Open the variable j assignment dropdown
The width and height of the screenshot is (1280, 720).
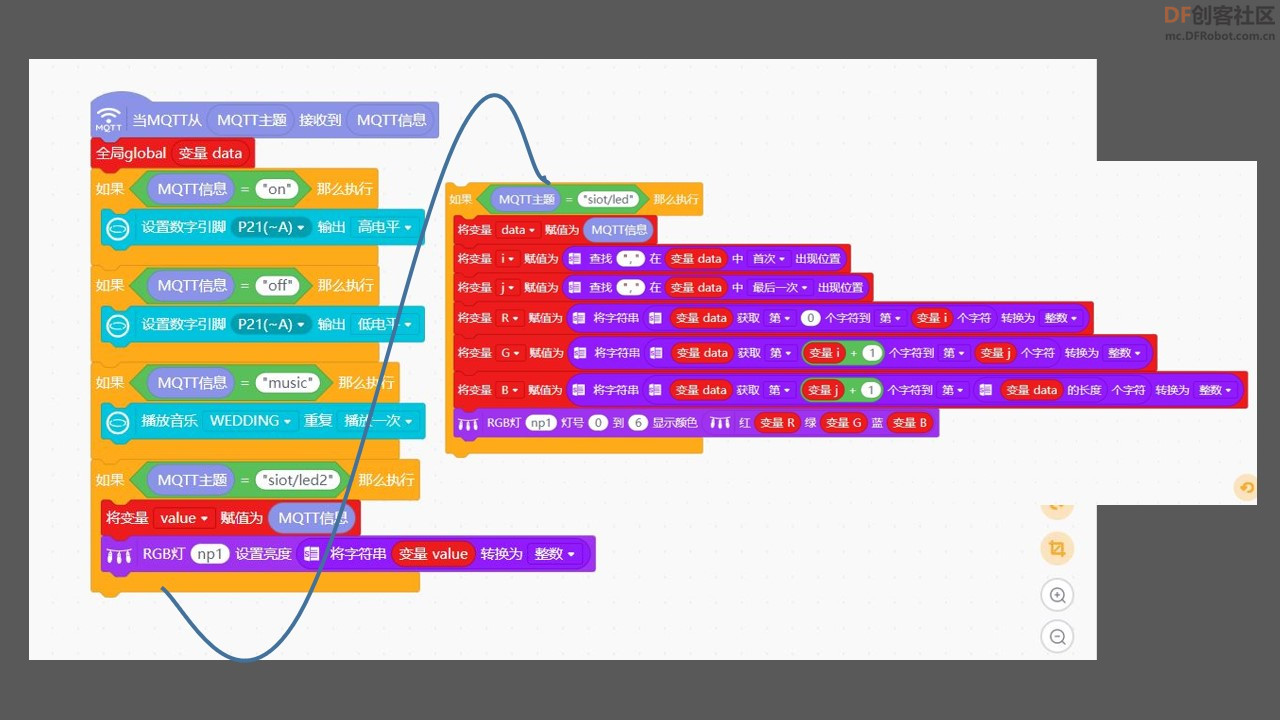508,288
